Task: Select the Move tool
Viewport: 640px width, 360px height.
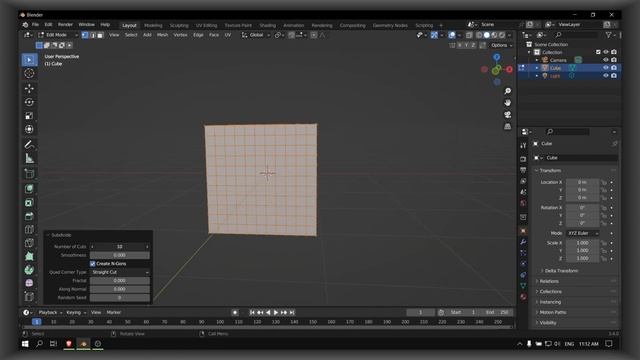Action: pyautogui.click(x=29, y=88)
